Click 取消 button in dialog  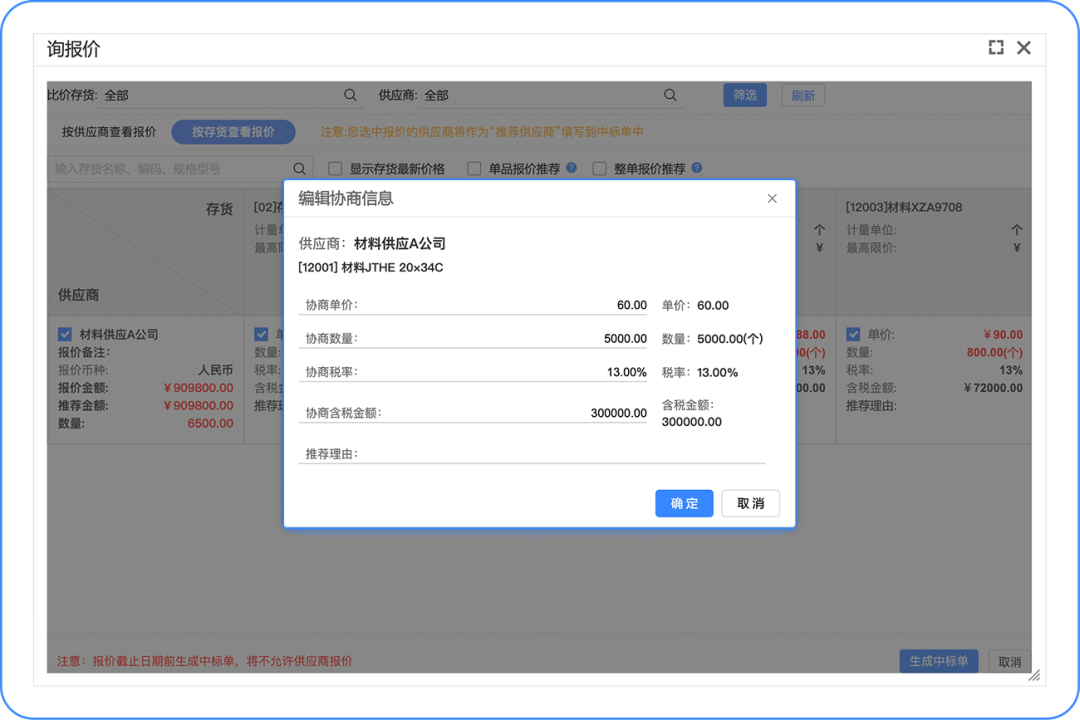750,503
